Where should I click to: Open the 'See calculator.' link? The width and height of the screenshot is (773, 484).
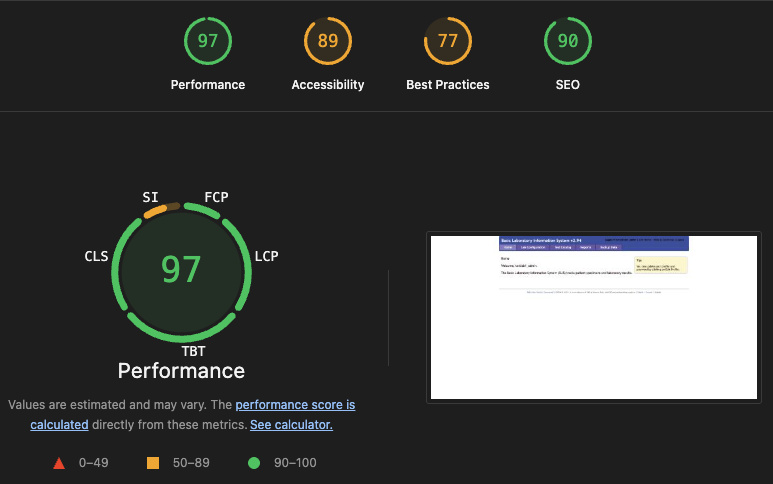click(x=291, y=425)
